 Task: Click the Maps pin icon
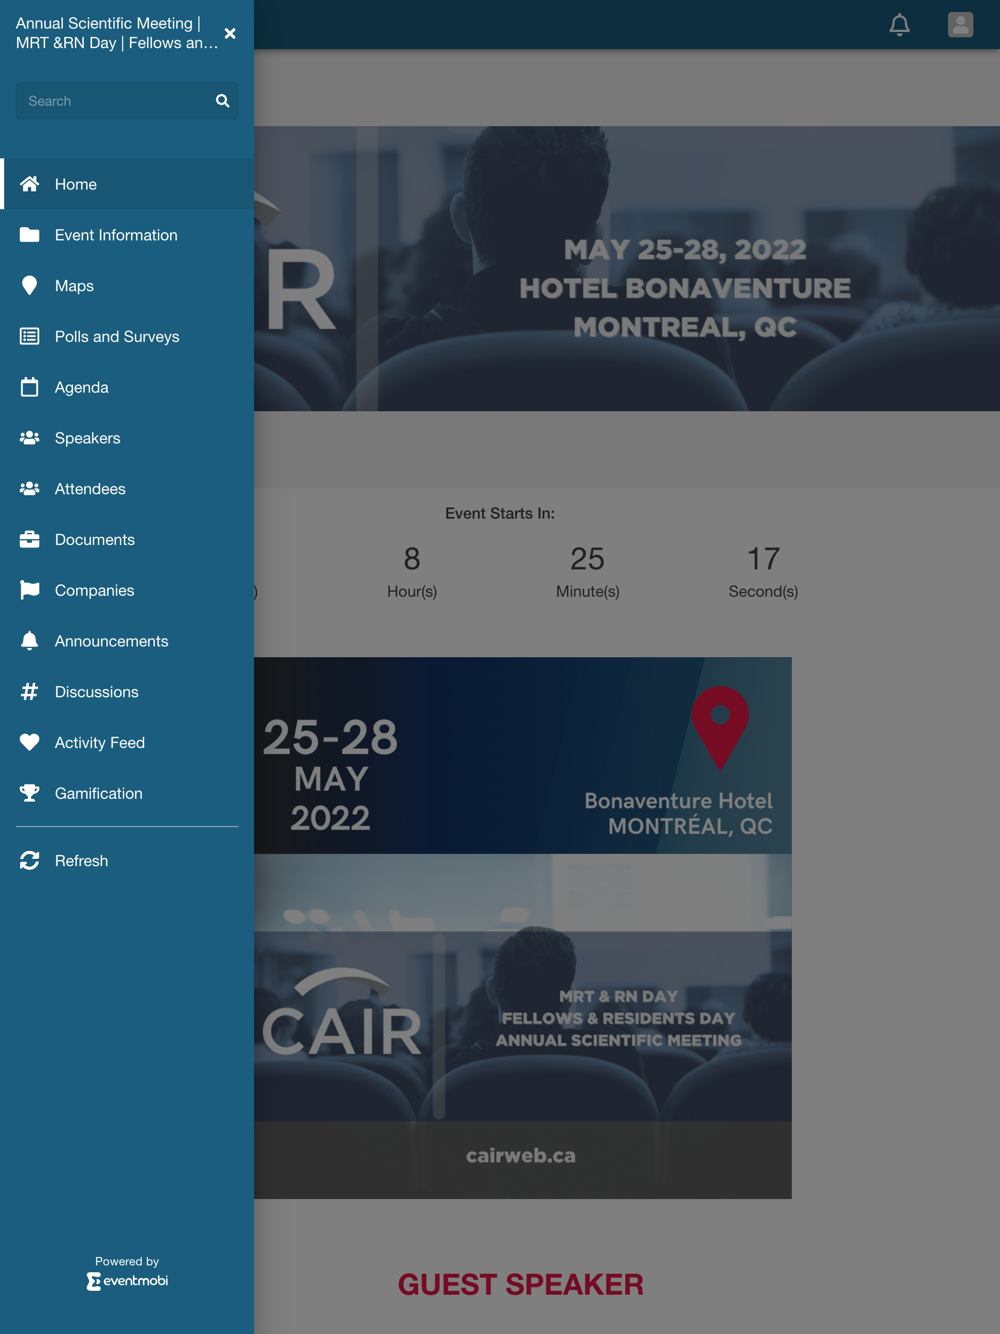coord(30,286)
